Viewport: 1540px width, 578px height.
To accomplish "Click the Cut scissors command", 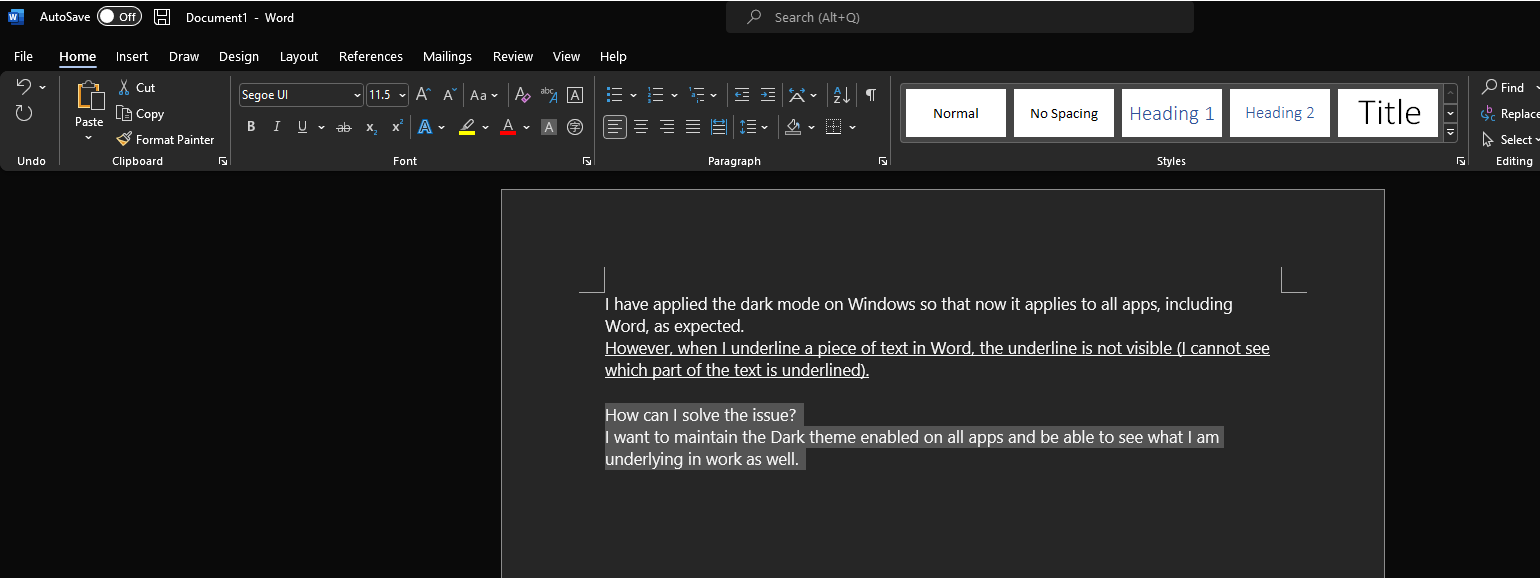I will (136, 87).
